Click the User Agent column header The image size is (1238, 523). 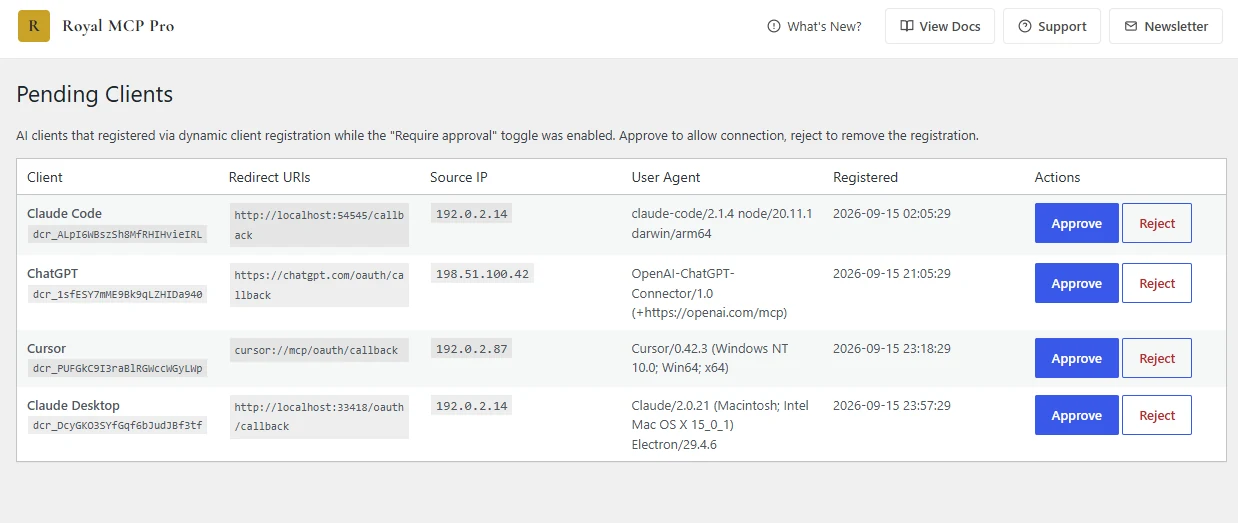coord(666,177)
